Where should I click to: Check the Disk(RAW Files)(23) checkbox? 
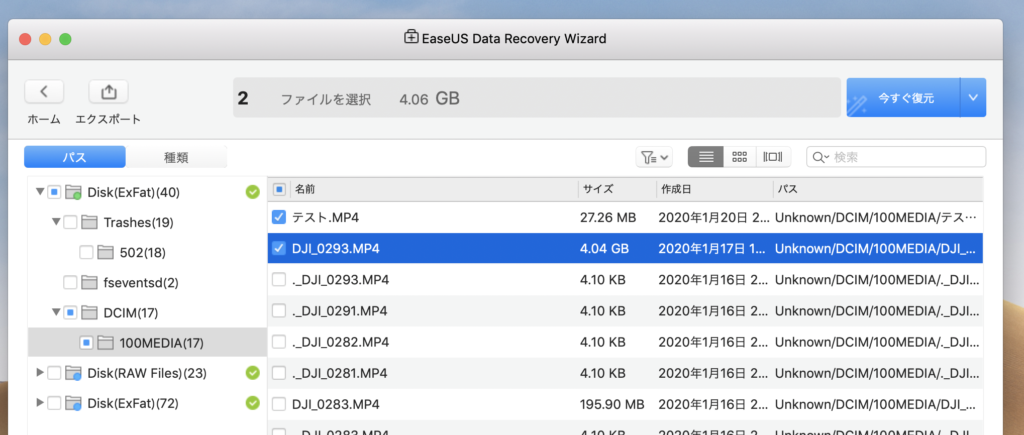[x=54, y=373]
